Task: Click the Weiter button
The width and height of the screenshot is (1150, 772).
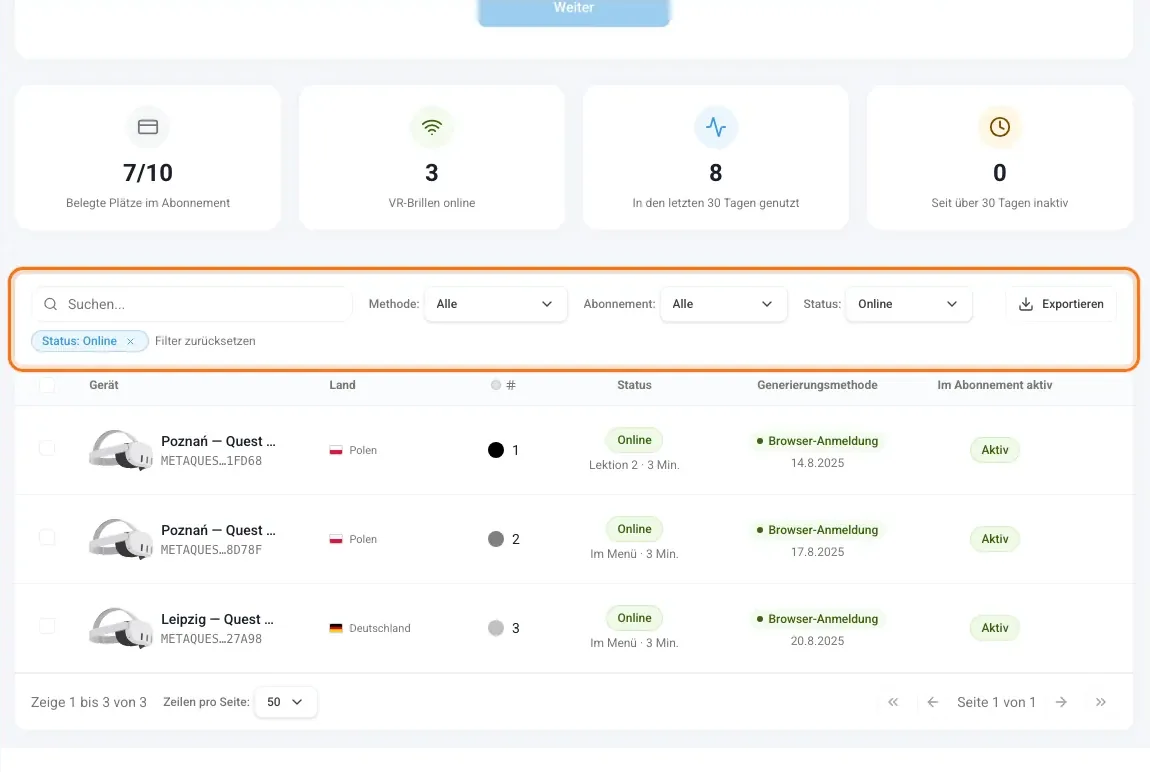Action: click(x=574, y=9)
